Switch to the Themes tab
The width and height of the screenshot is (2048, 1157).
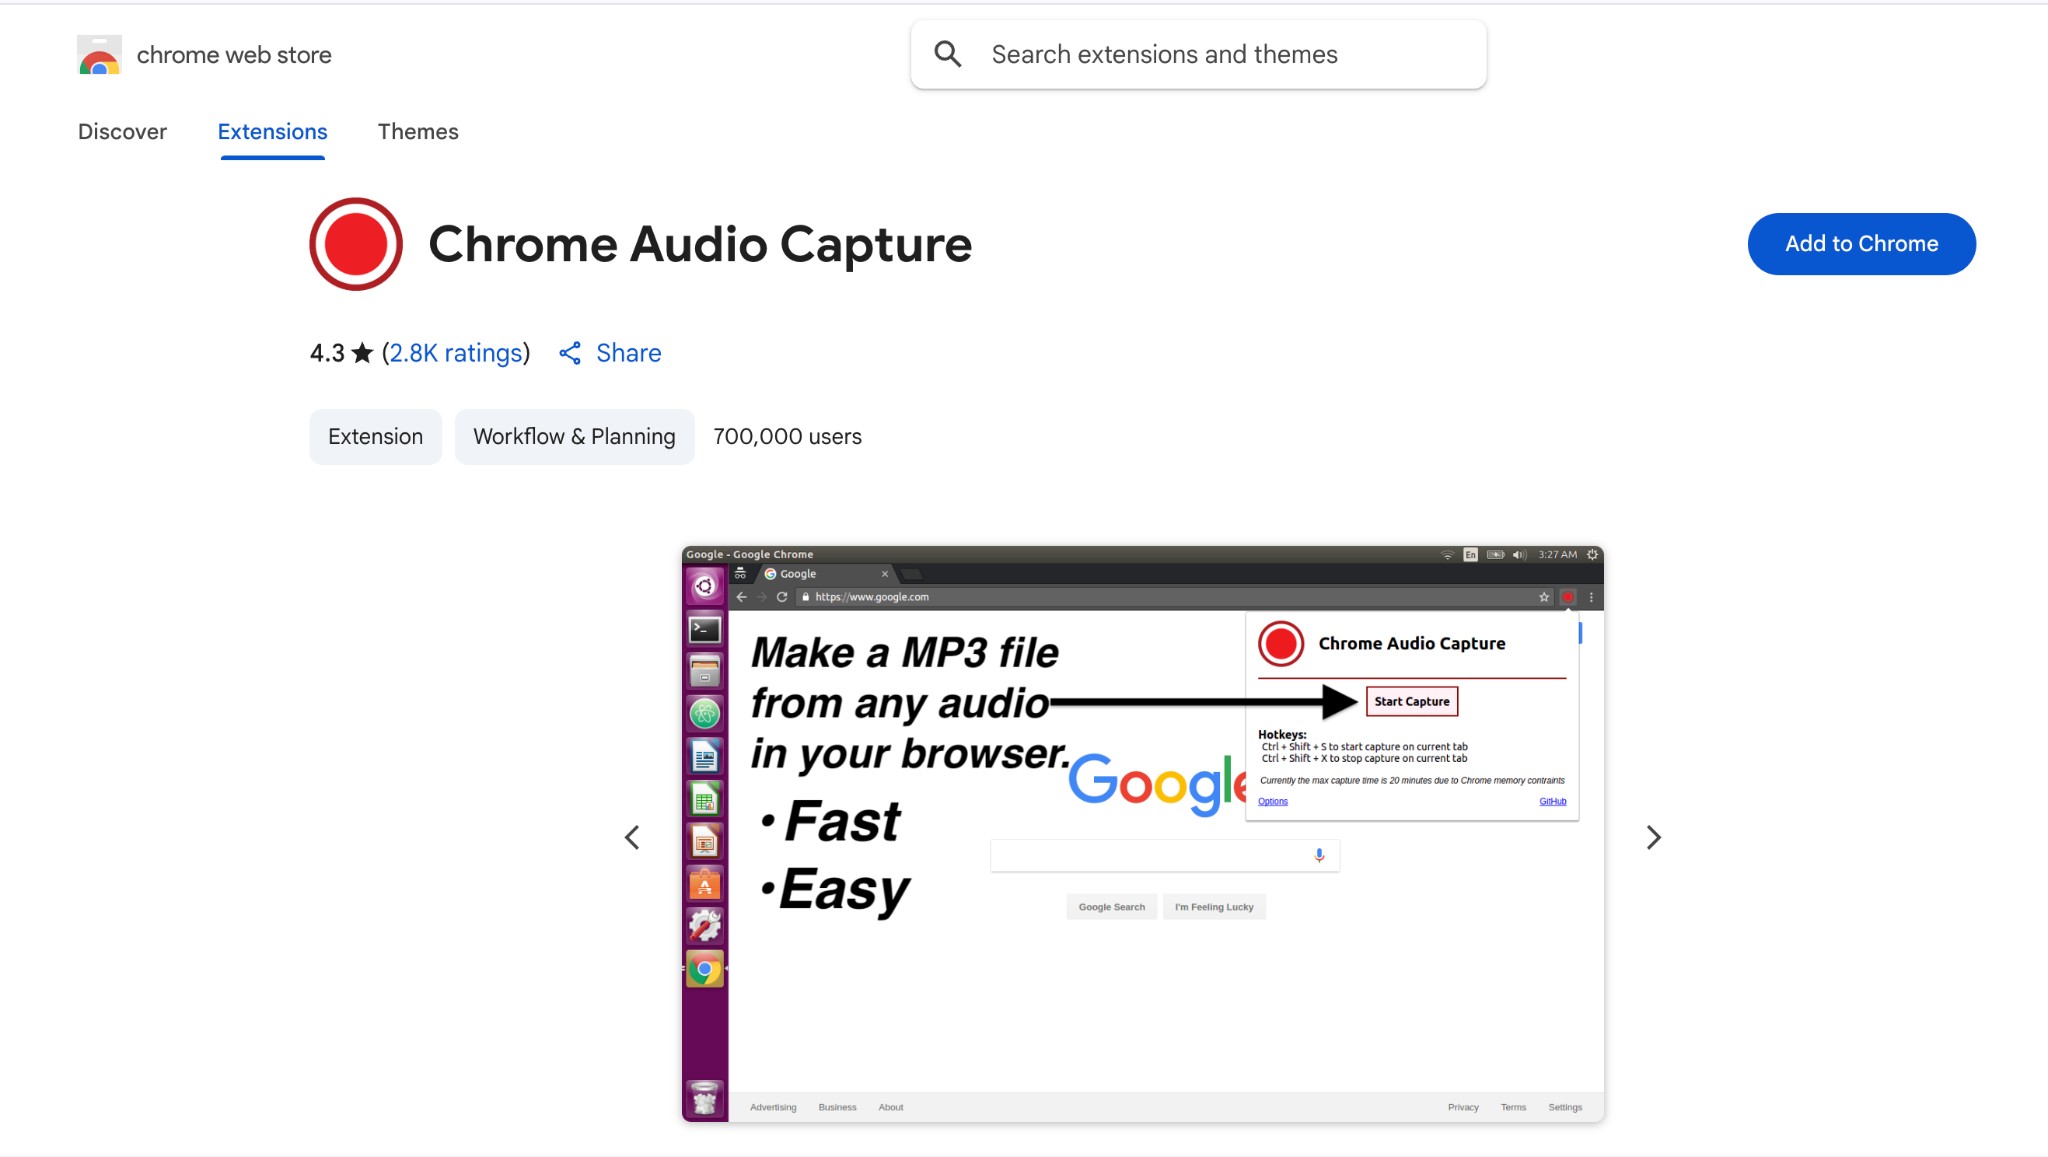(418, 132)
